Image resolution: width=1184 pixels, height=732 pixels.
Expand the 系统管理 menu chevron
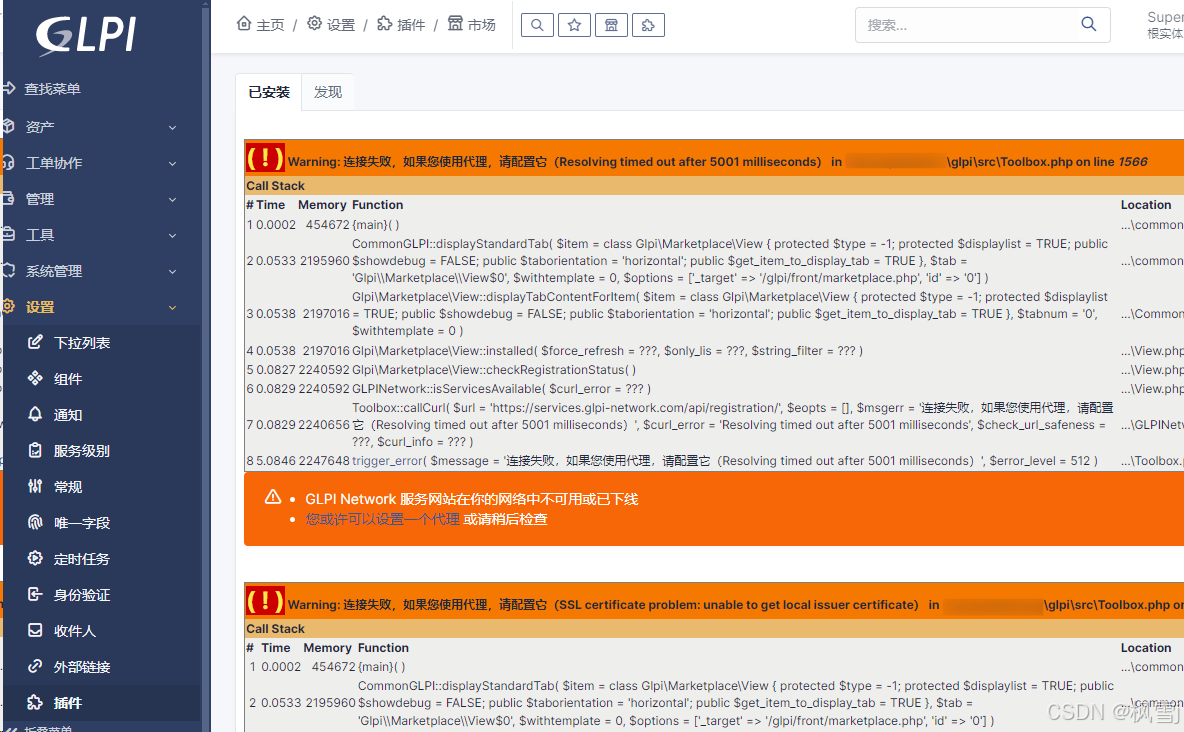[172, 271]
